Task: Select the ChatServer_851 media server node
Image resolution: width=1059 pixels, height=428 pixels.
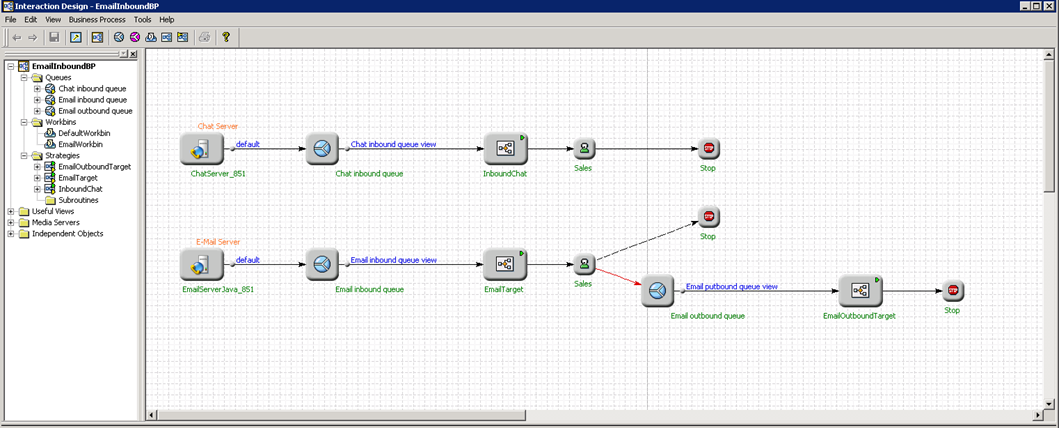Action: [x=200, y=150]
